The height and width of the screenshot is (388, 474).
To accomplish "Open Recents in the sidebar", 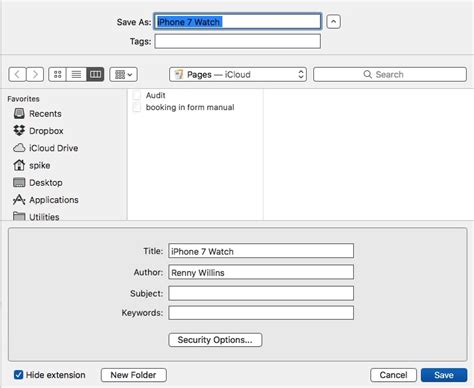I will click(x=38, y=114).
